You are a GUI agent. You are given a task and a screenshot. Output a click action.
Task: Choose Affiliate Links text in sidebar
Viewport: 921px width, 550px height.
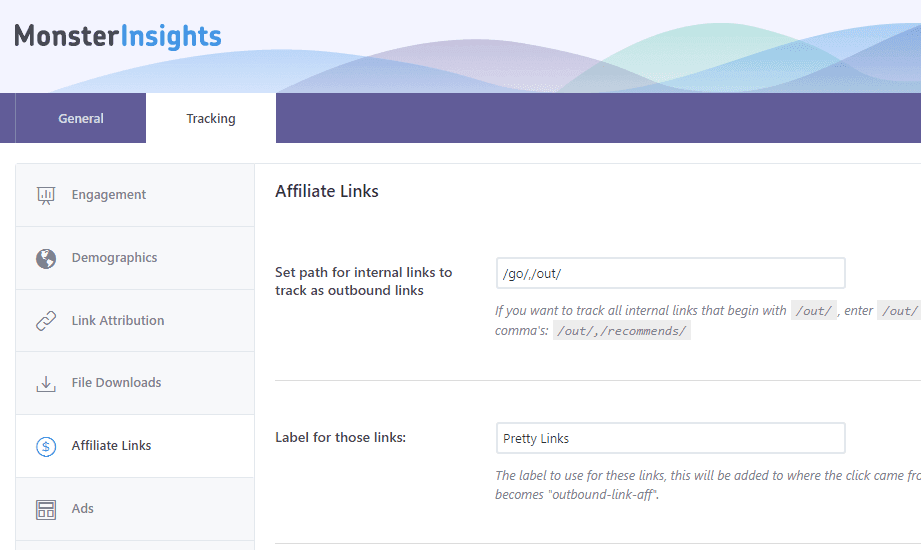point(111,446)
